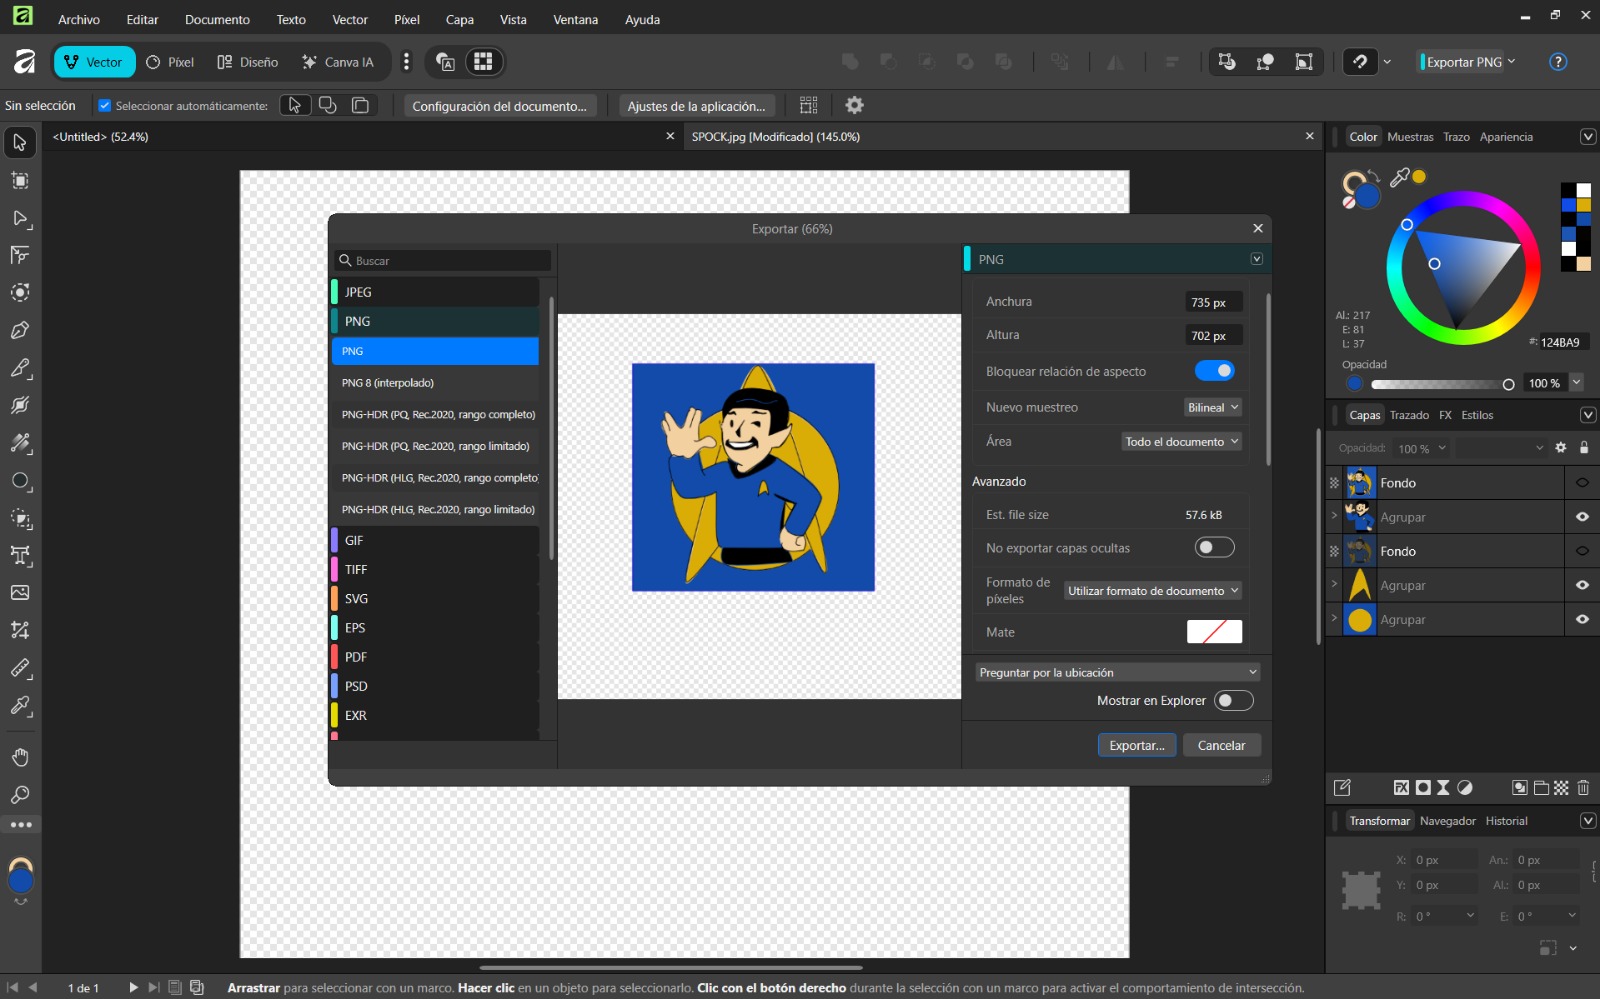This screenshot has width=1600, height=999.
Task: Grab the Hand tool for panning
Action: coord(19,756)
